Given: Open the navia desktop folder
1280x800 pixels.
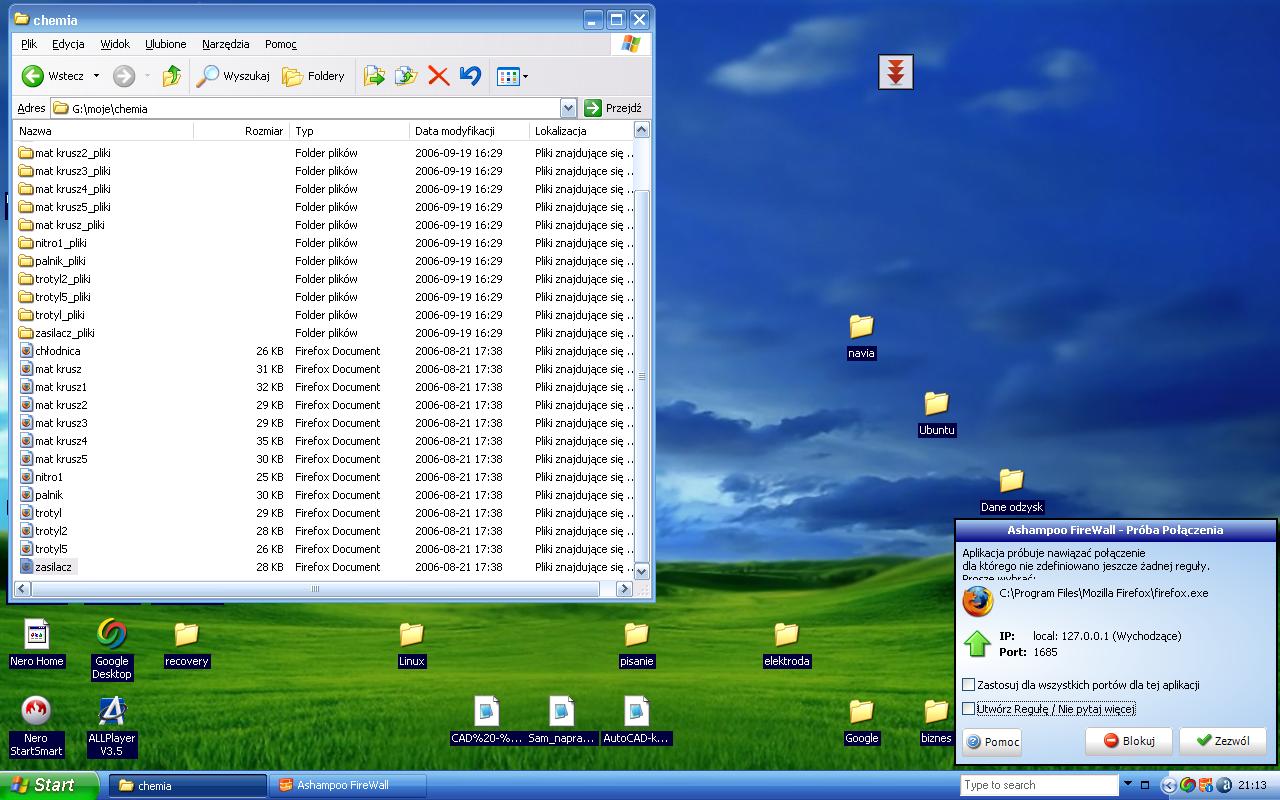Looking at the screenshot, I should [861, 336].
